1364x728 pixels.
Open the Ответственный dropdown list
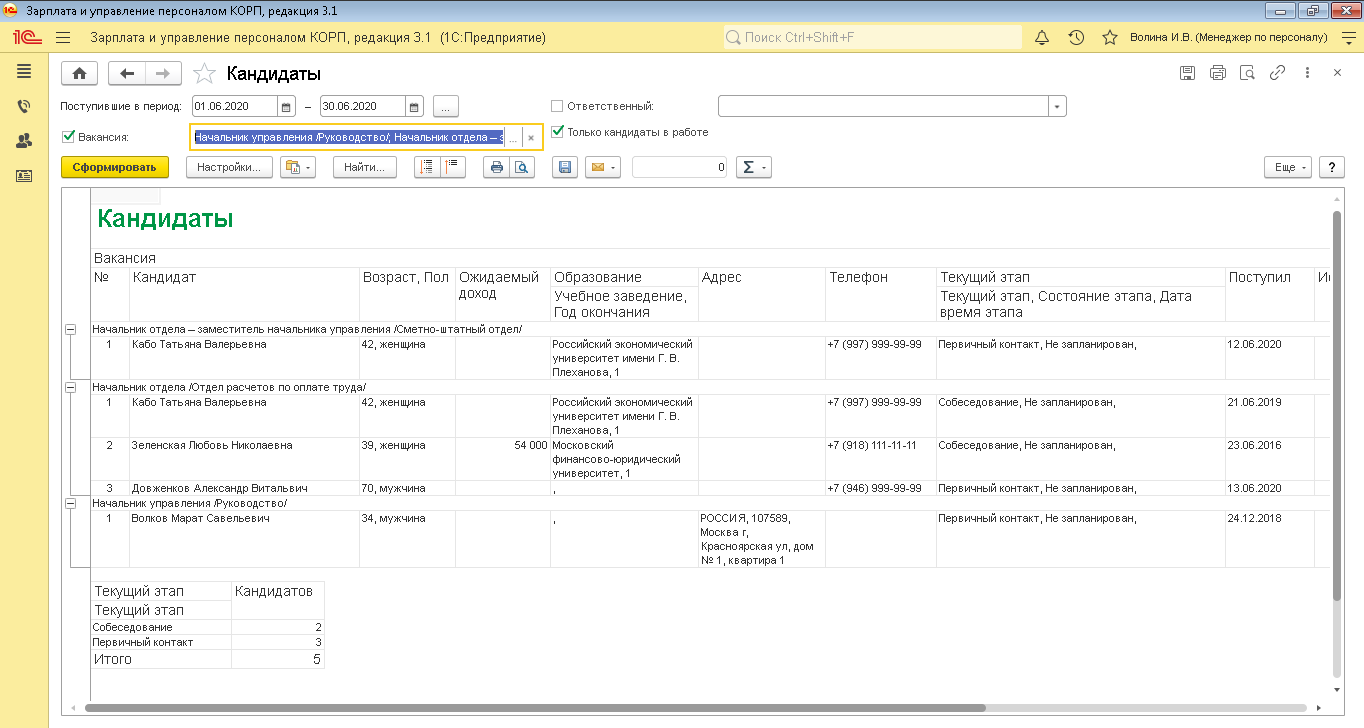point(1057,106)
